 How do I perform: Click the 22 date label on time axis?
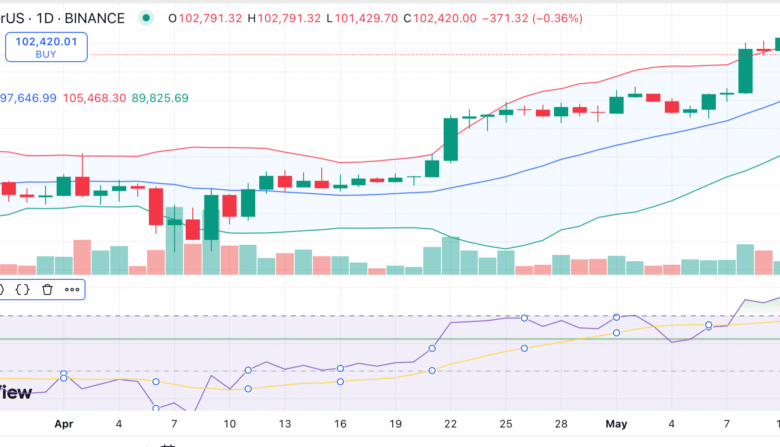point(451,424)
